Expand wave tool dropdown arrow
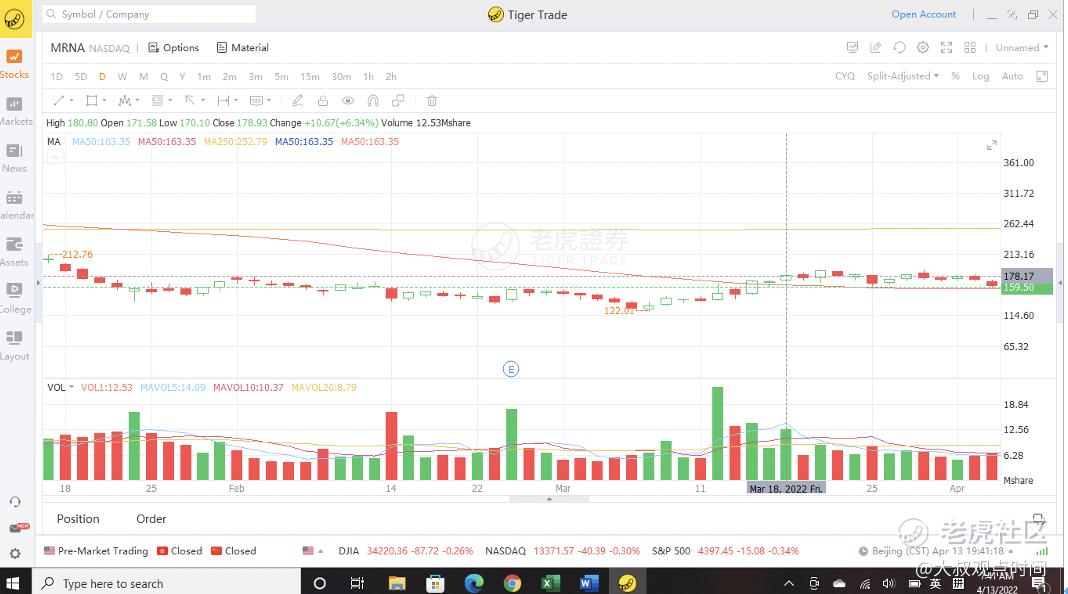Viewport: 1068px width, 594px height. click(x=137, y=101)
